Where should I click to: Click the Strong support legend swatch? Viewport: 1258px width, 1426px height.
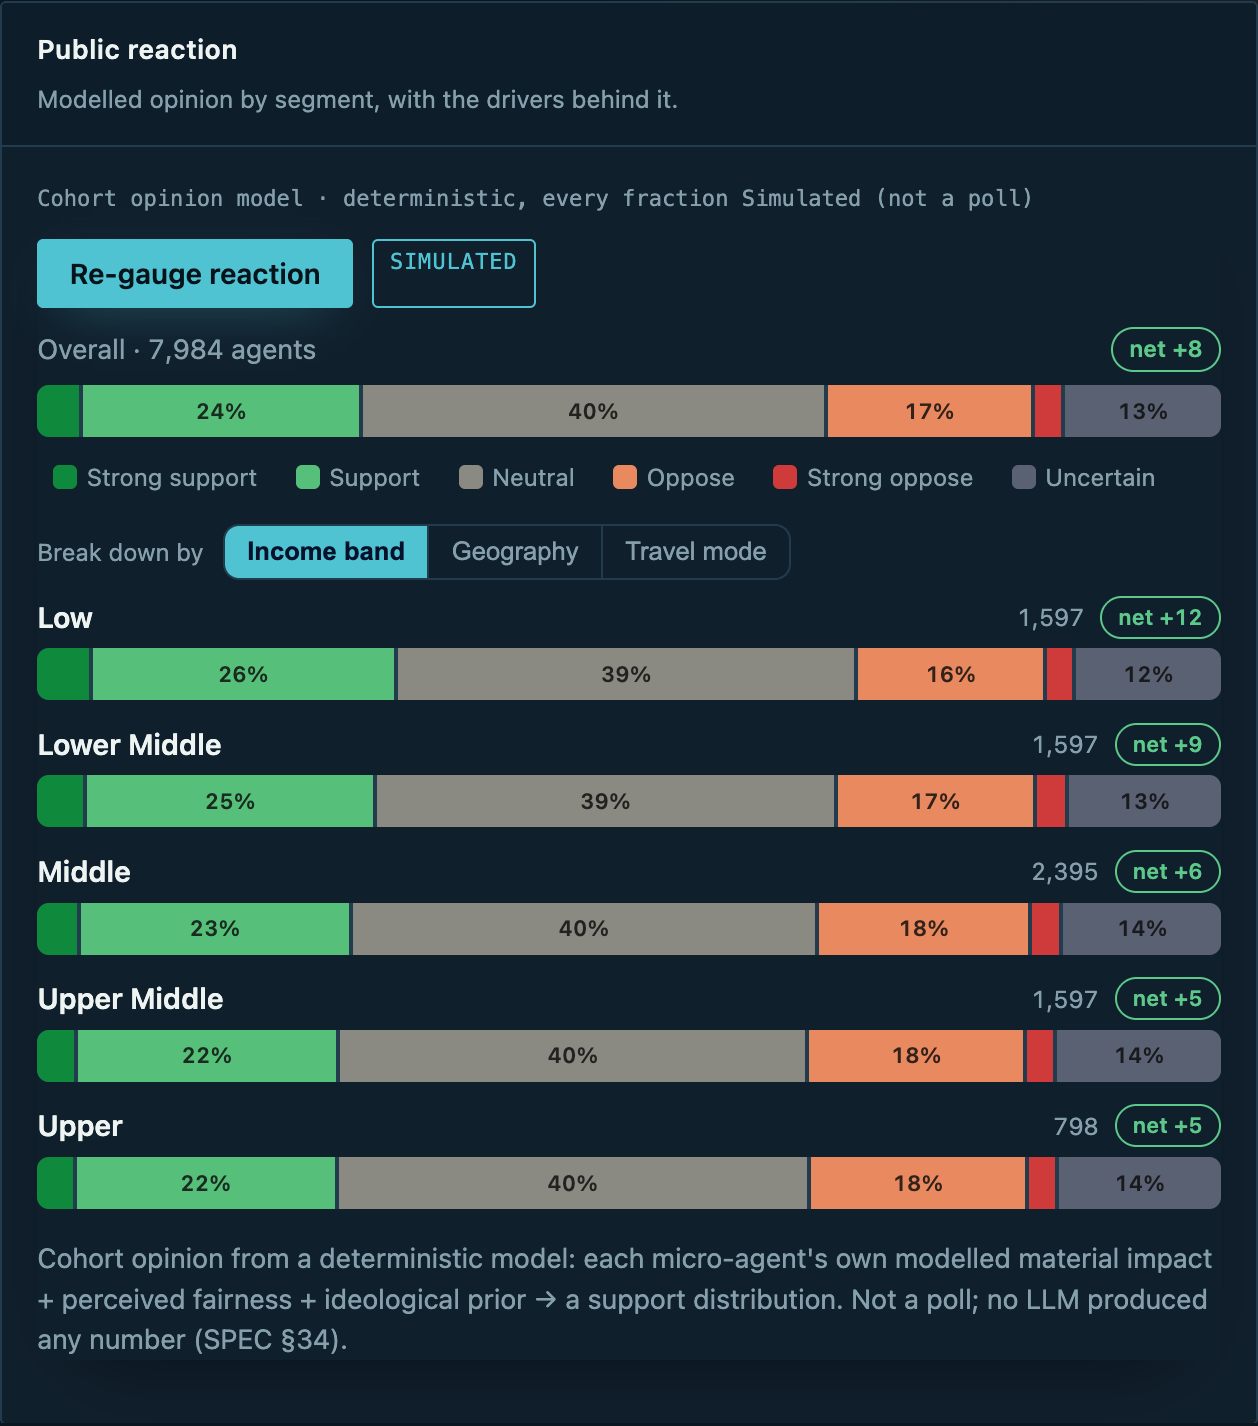pyautogui.click(x=65, y=477)
